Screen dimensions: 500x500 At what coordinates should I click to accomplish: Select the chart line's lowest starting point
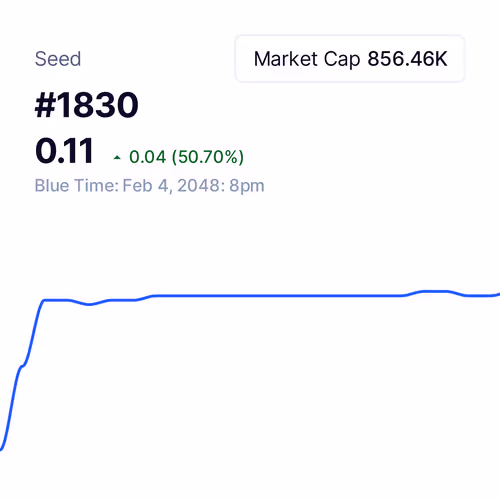2,449
